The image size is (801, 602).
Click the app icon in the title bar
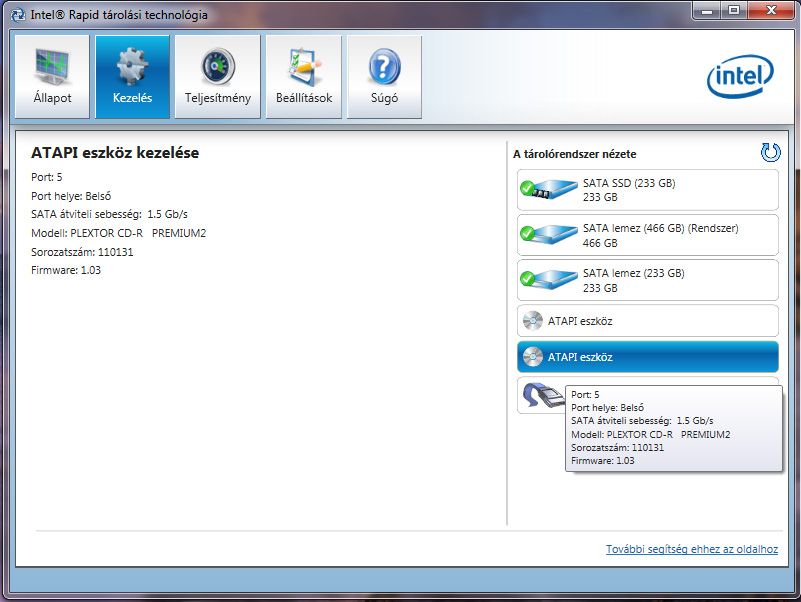tap(18, 15)
